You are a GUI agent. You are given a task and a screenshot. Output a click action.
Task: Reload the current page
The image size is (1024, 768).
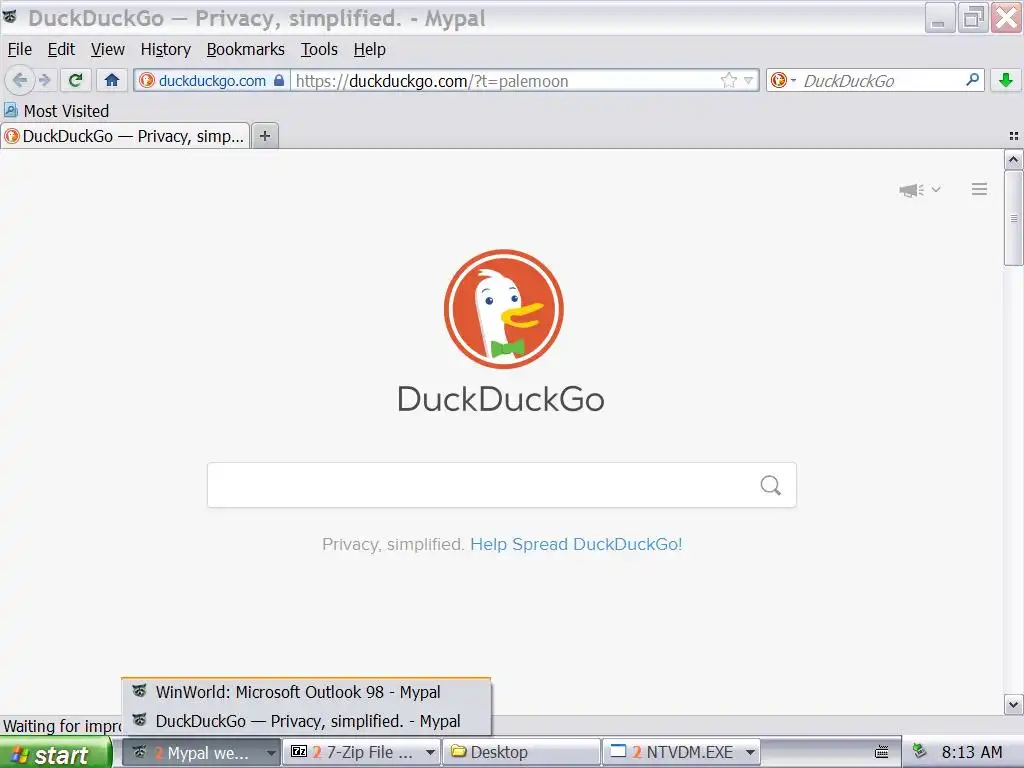click(x=76, y=80)
